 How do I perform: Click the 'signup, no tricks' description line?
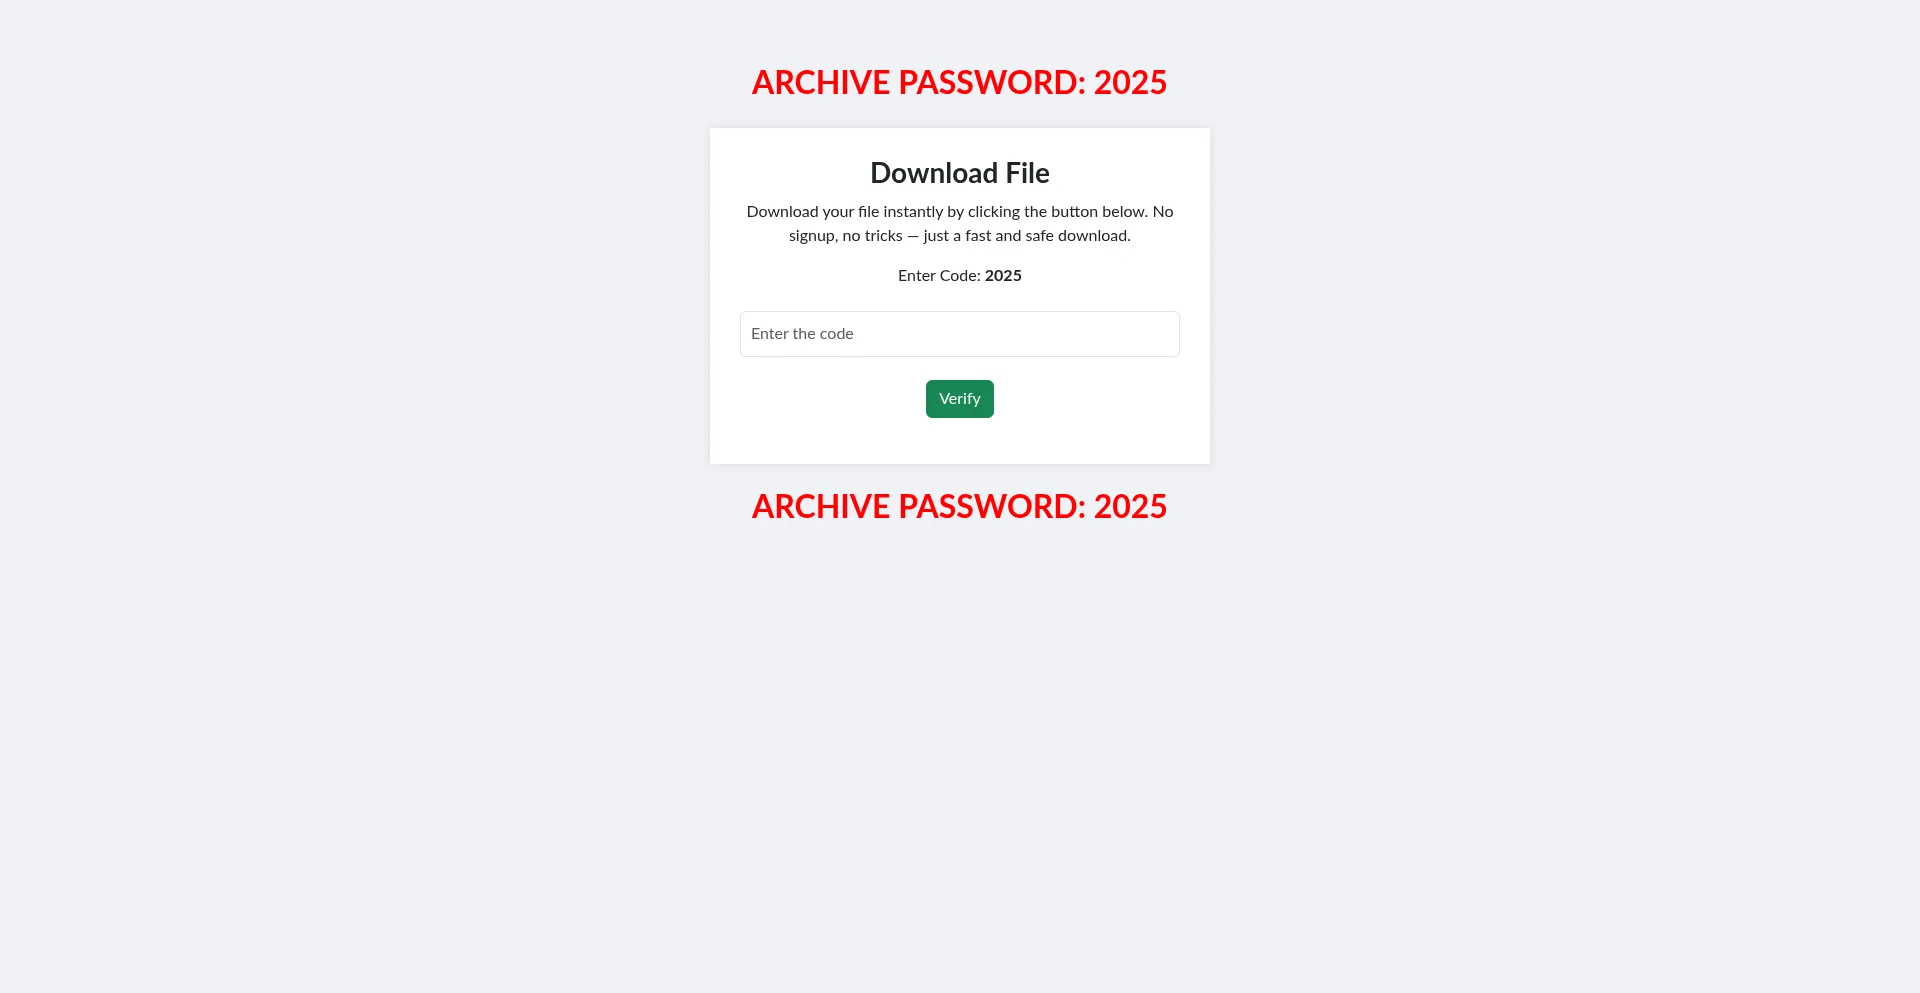(x=959, y=236)
